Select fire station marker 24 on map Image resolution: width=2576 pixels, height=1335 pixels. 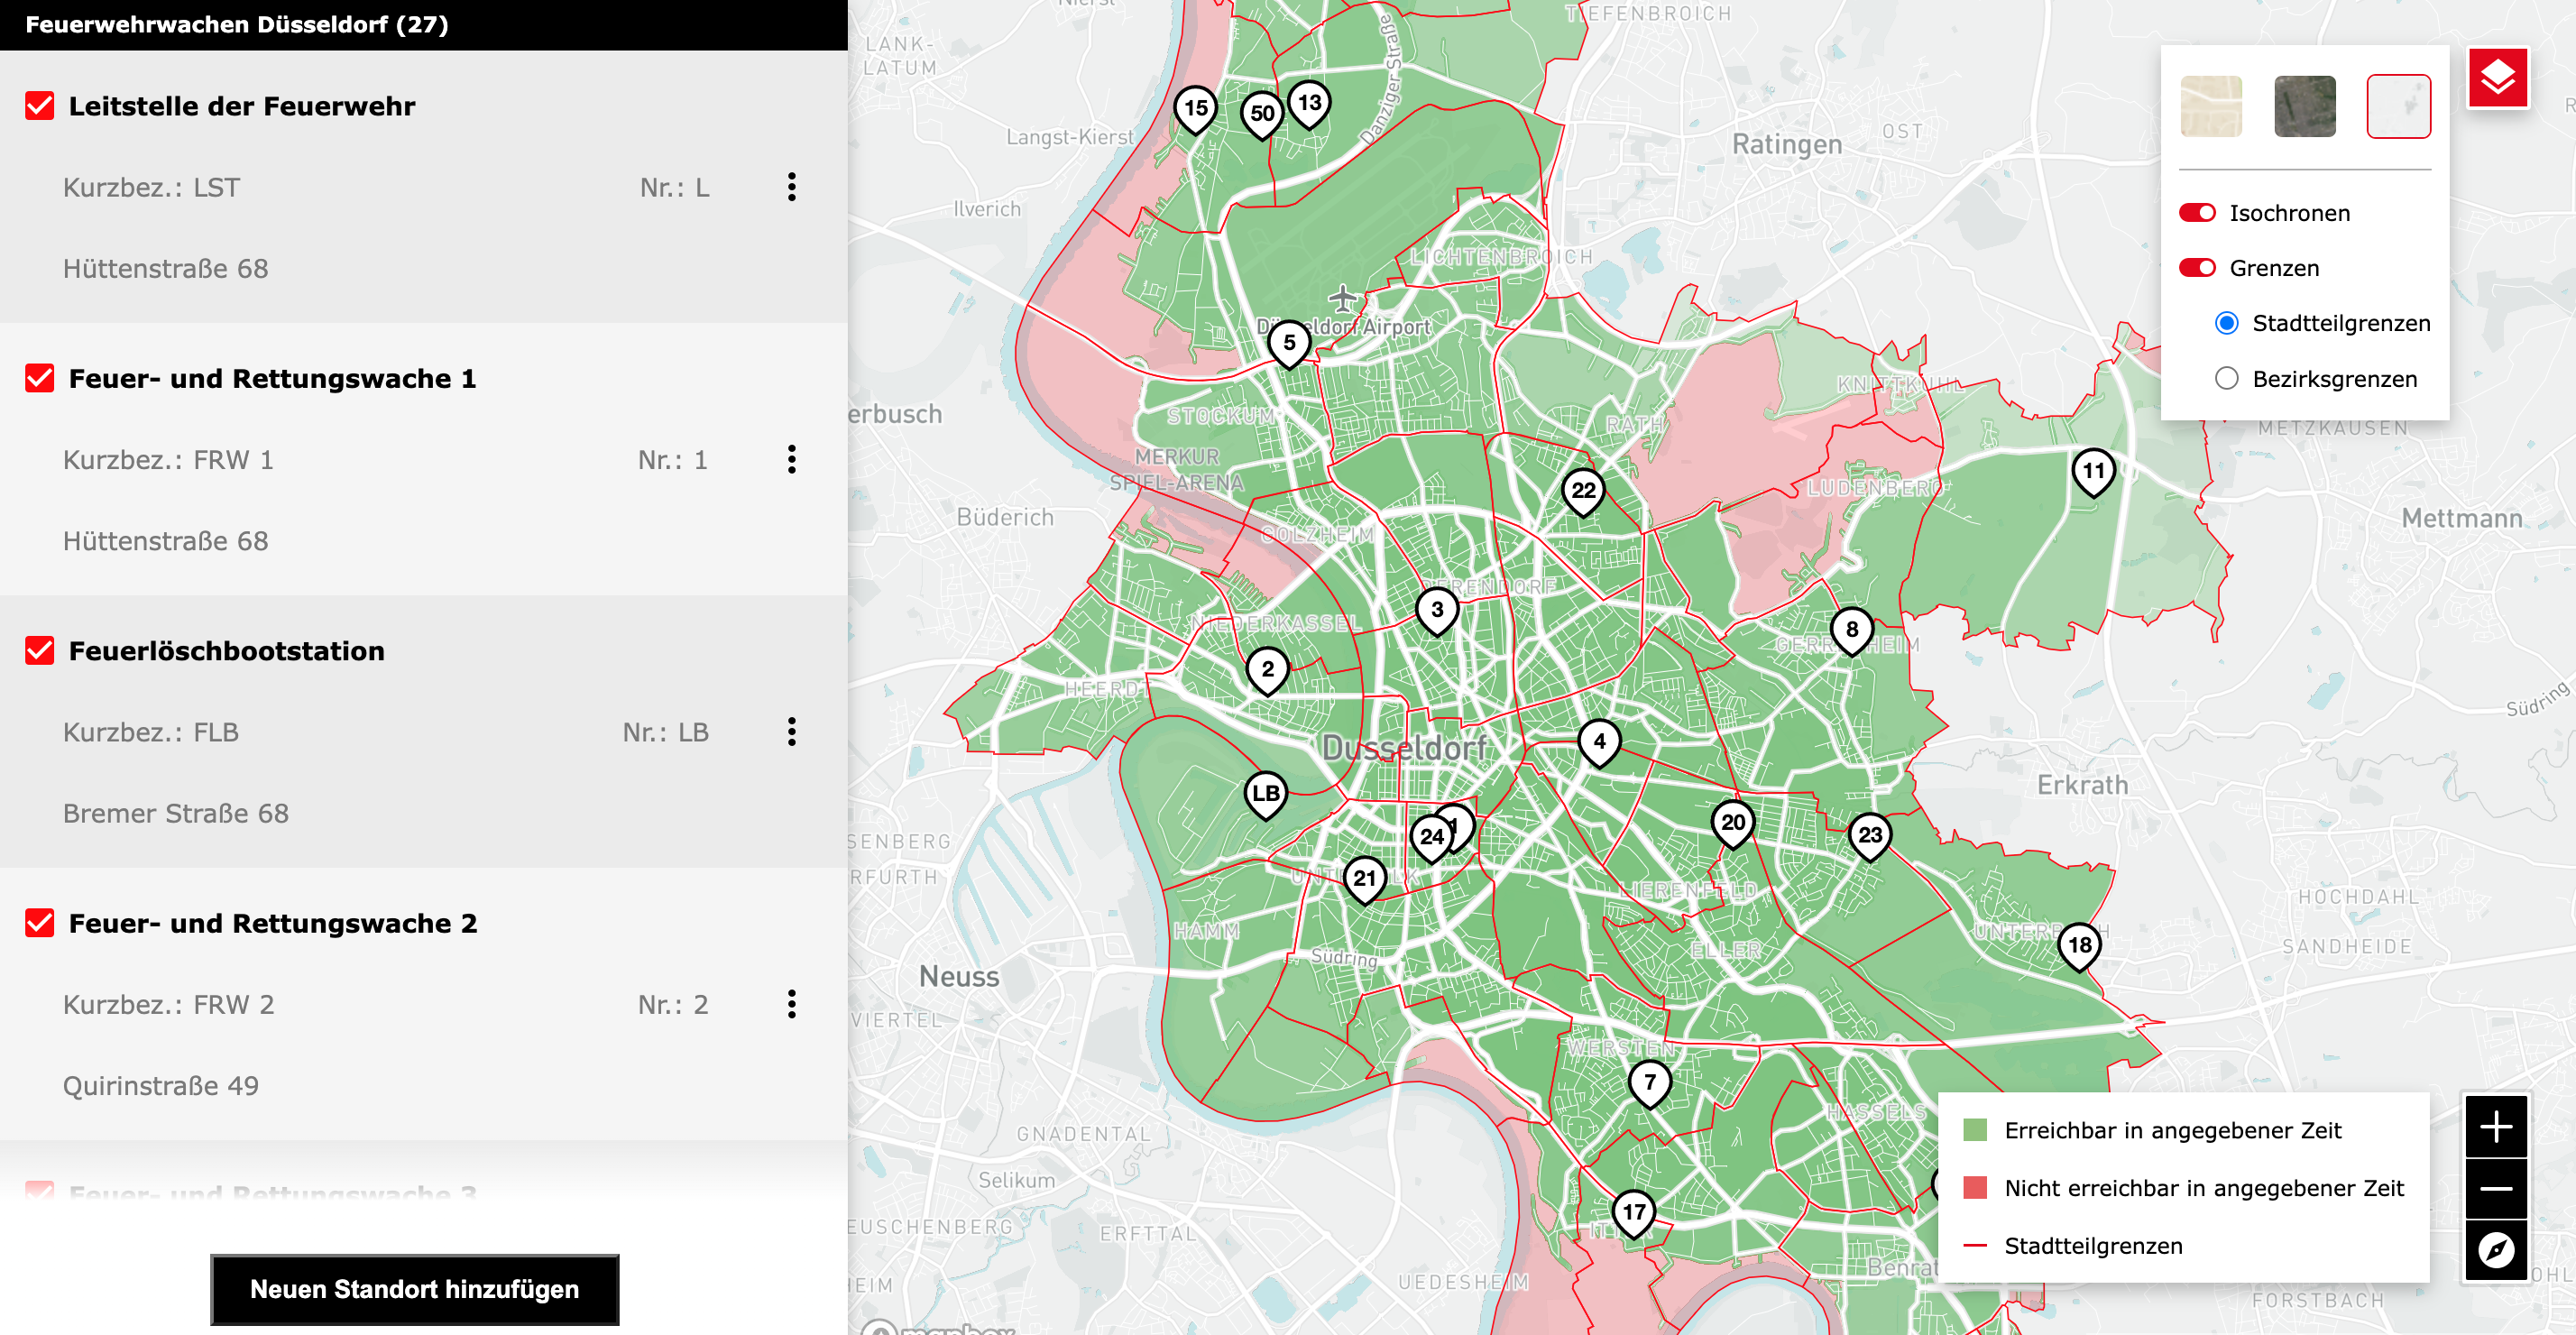[1431, 838]
